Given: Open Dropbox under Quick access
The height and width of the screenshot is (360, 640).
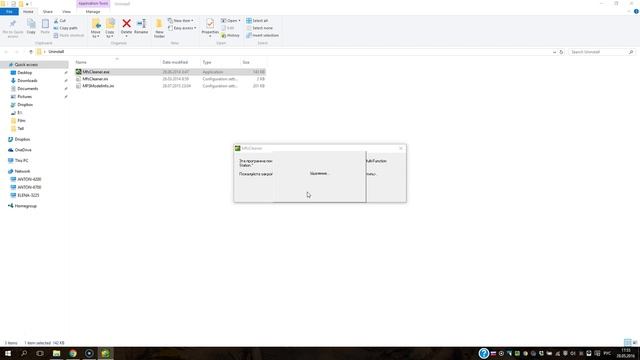Looking at the screenshot, I should pos(25,105).
